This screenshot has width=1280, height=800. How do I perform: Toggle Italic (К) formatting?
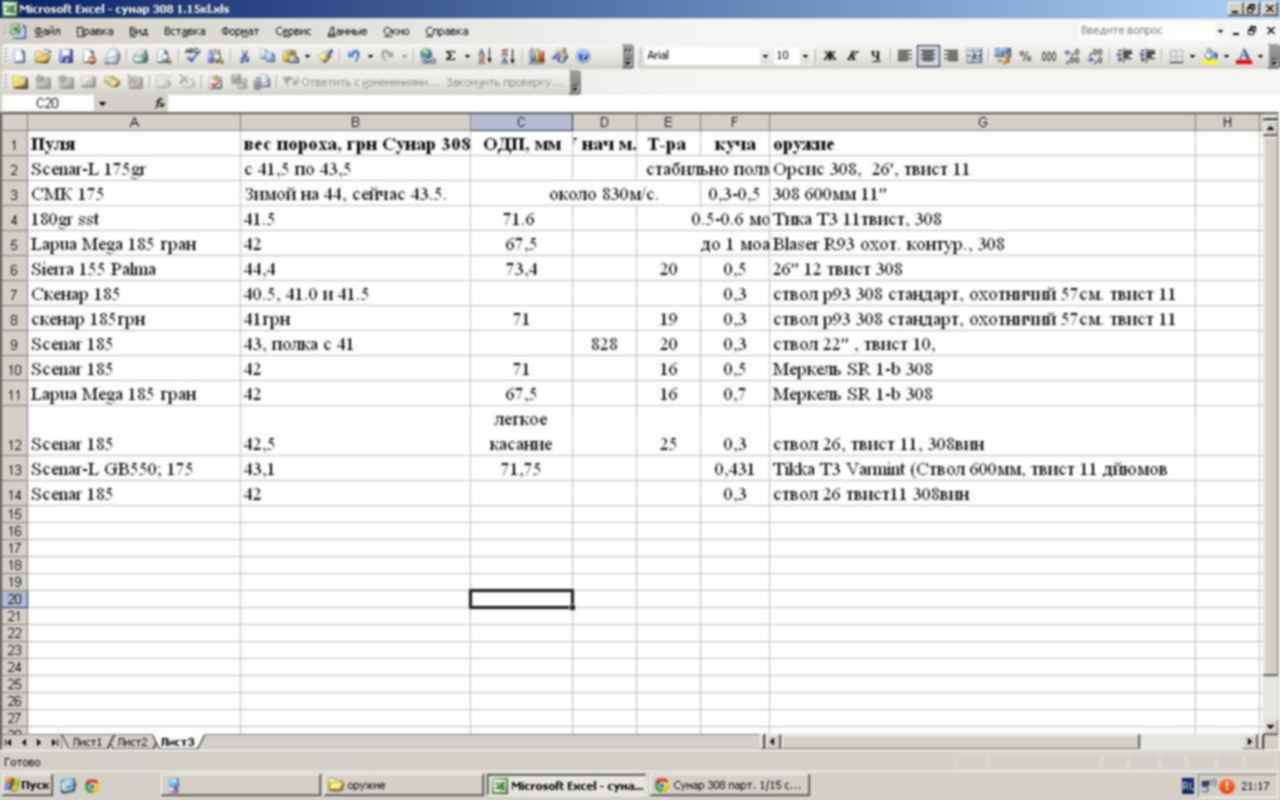[852, 56]
